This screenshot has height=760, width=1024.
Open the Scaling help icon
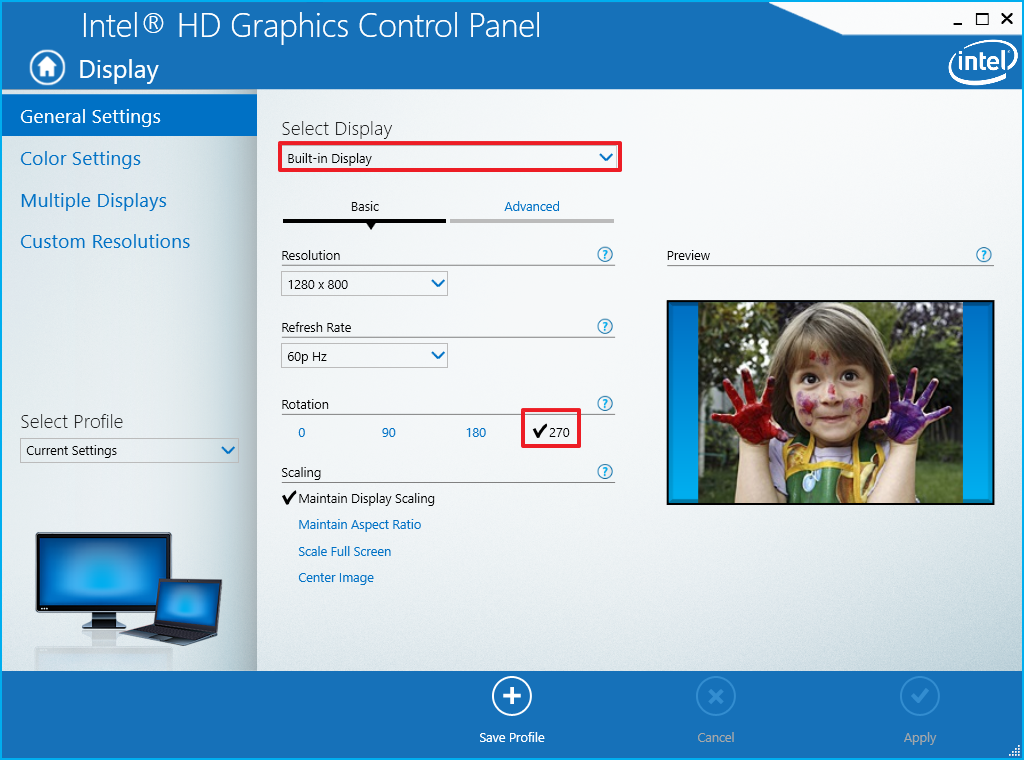point(605,471)
